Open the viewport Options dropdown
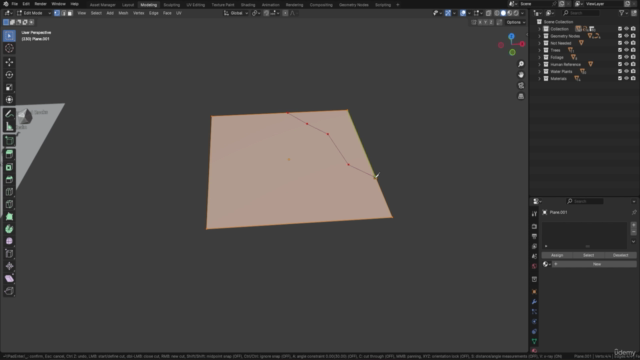The width and height of the screenshot is (640, 360). [x=516, y=22]
